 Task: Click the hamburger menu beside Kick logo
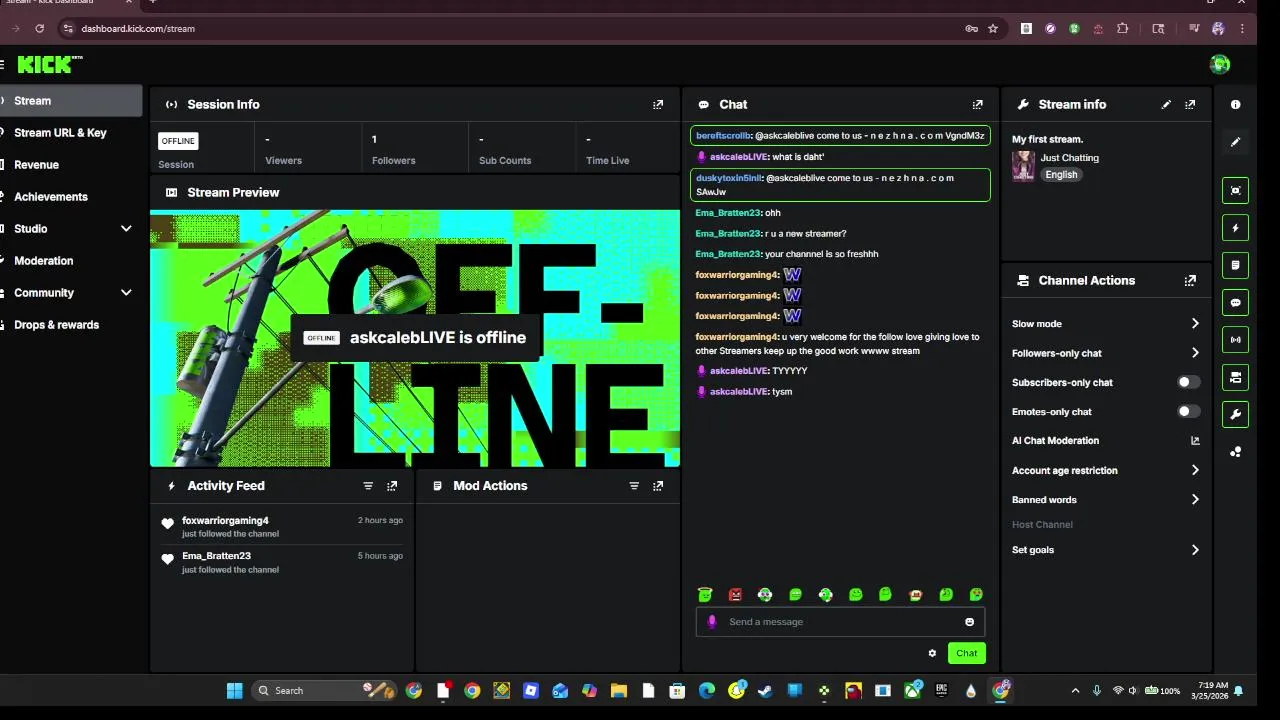(2, 65)
